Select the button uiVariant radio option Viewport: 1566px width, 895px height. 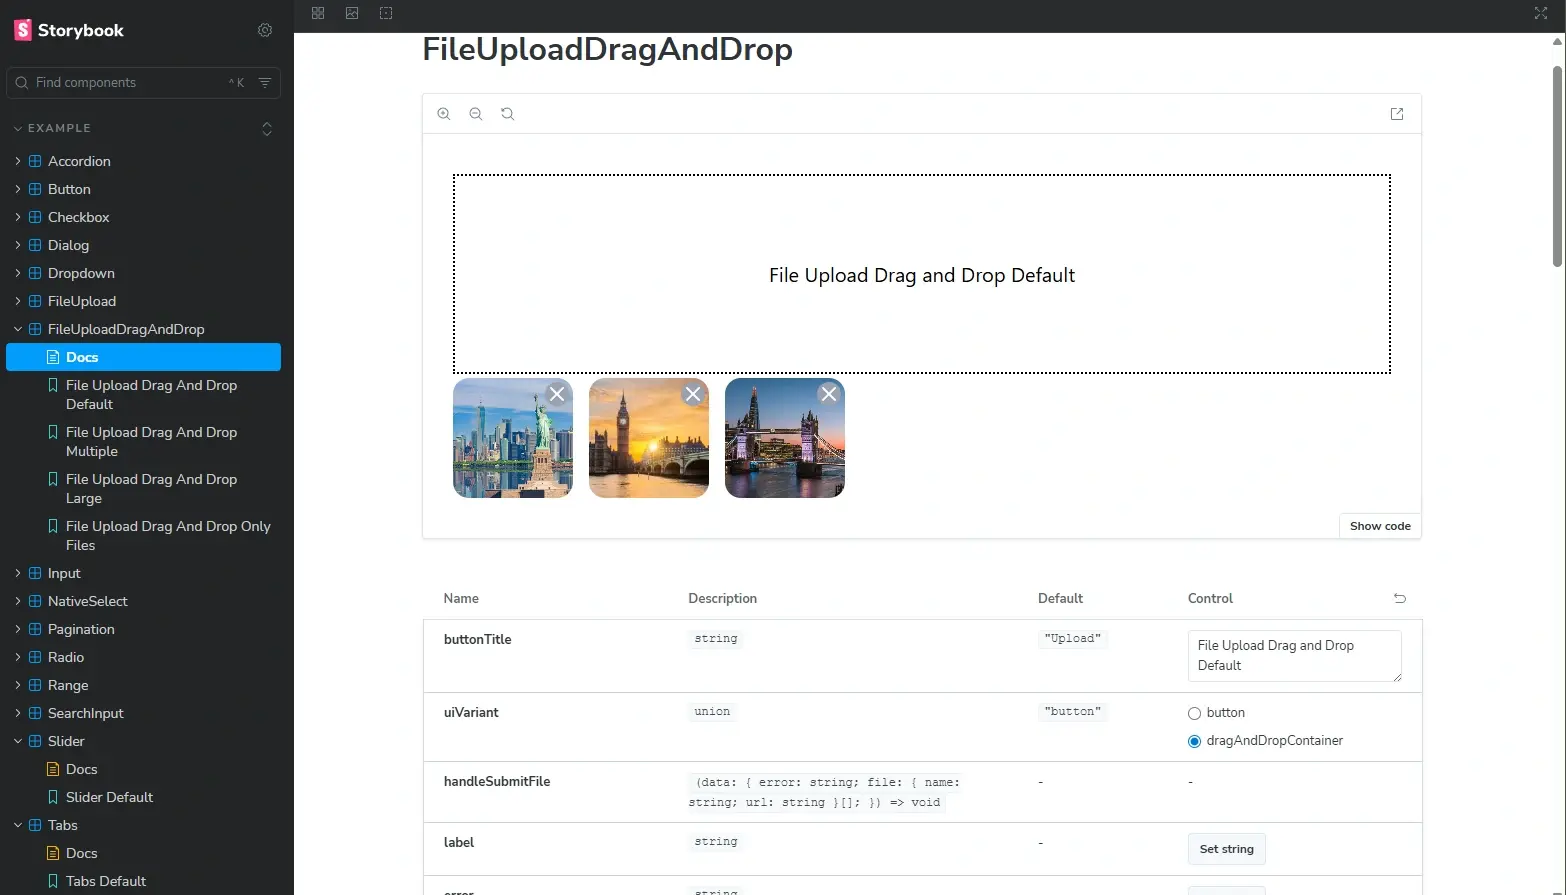click(1194, 713)
